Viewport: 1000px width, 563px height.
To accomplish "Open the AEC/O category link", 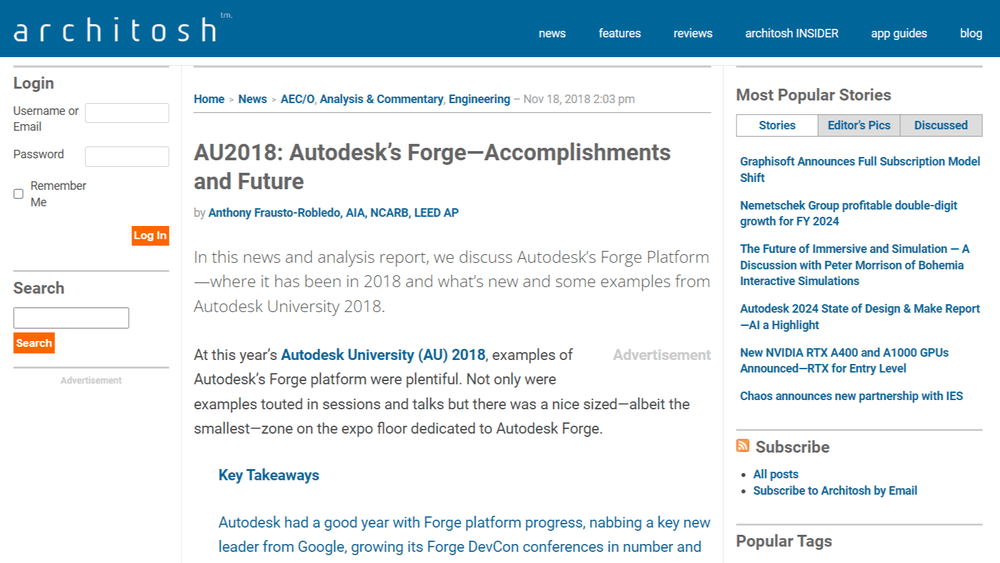I will pos(297,99).
